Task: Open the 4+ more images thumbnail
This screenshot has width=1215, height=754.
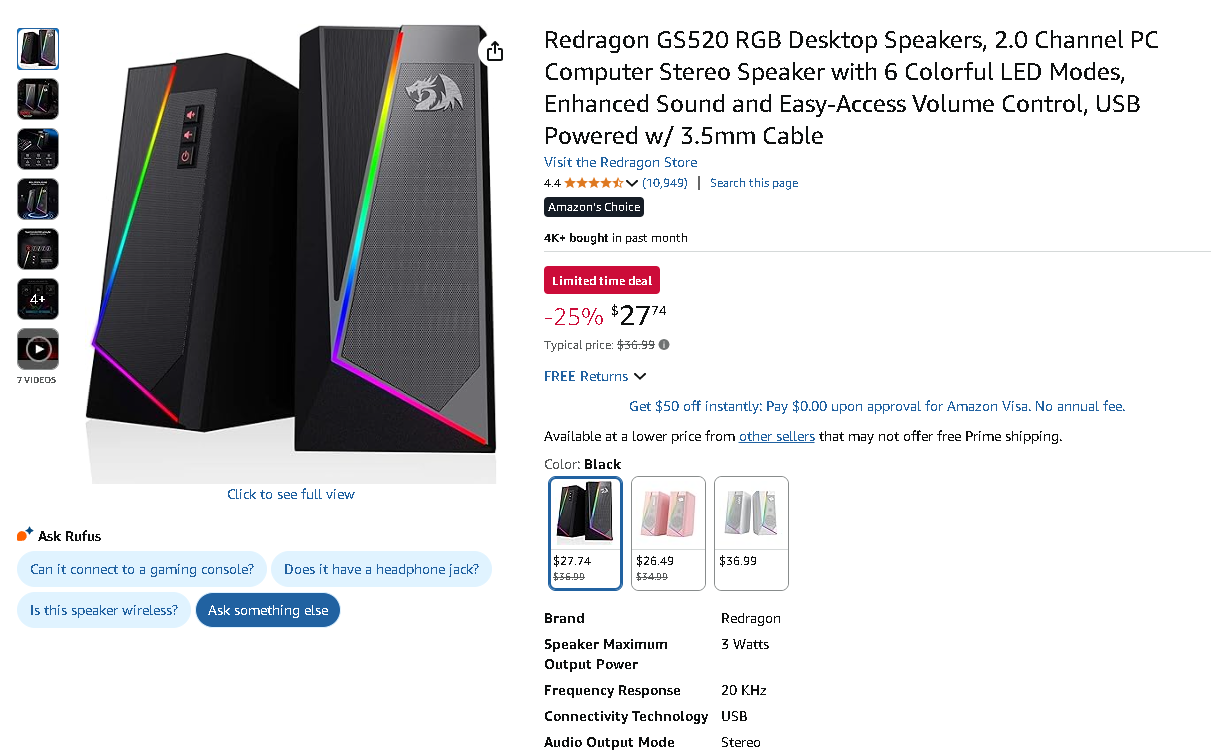Action: pyautogui.click(x=38, y=299)
